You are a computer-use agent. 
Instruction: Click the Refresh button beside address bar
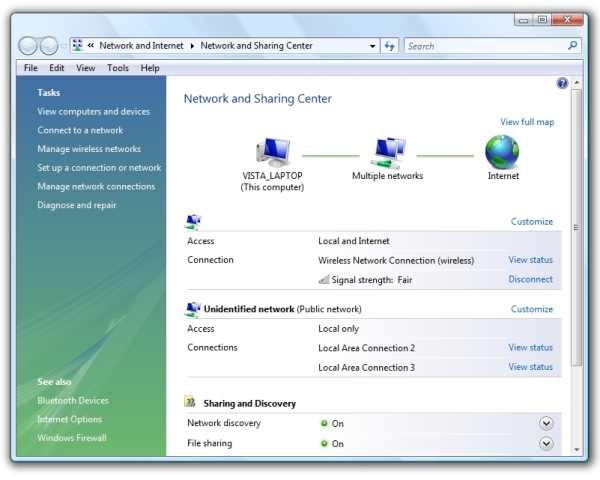pyautogui.click(x=390, y=46)
